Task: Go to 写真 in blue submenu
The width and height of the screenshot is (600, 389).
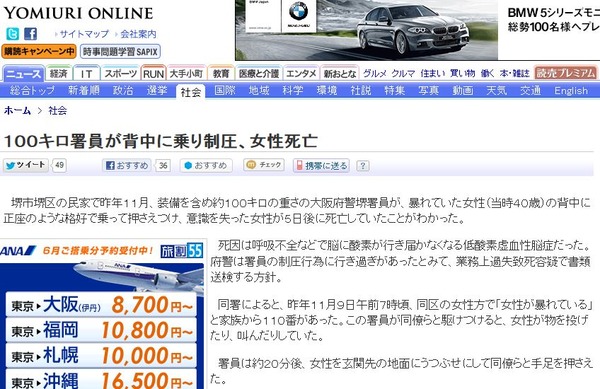Action: tap(429, 91)
